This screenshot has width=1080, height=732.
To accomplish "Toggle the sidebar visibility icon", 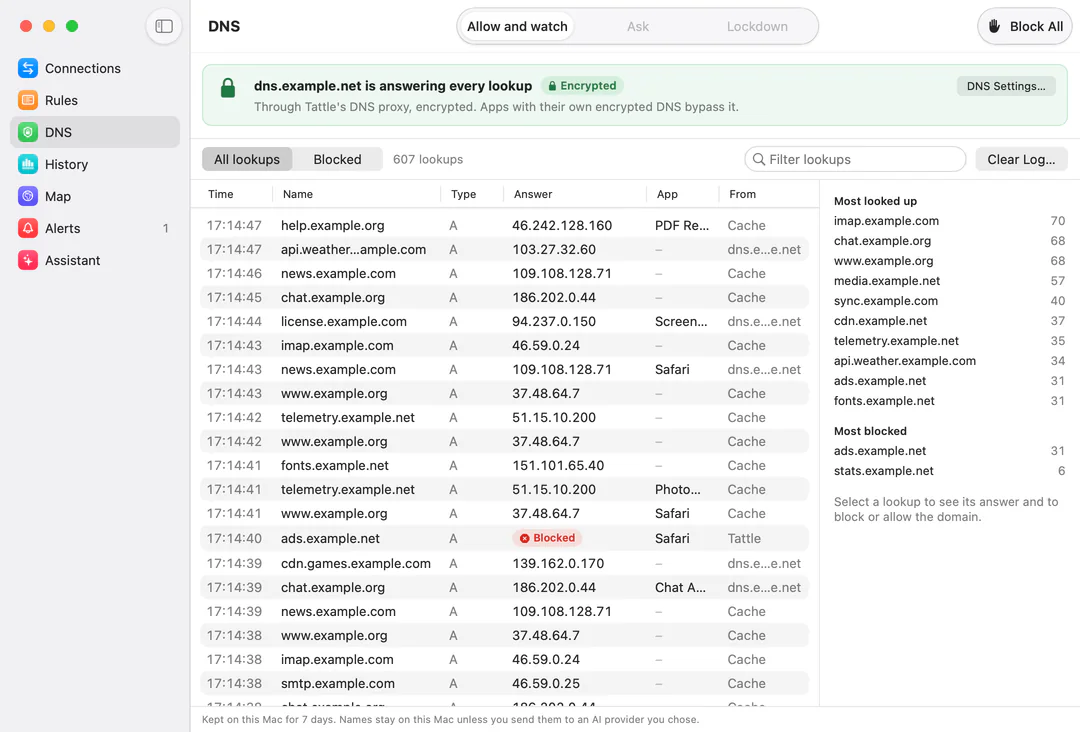I will click(x=164, y=26).
